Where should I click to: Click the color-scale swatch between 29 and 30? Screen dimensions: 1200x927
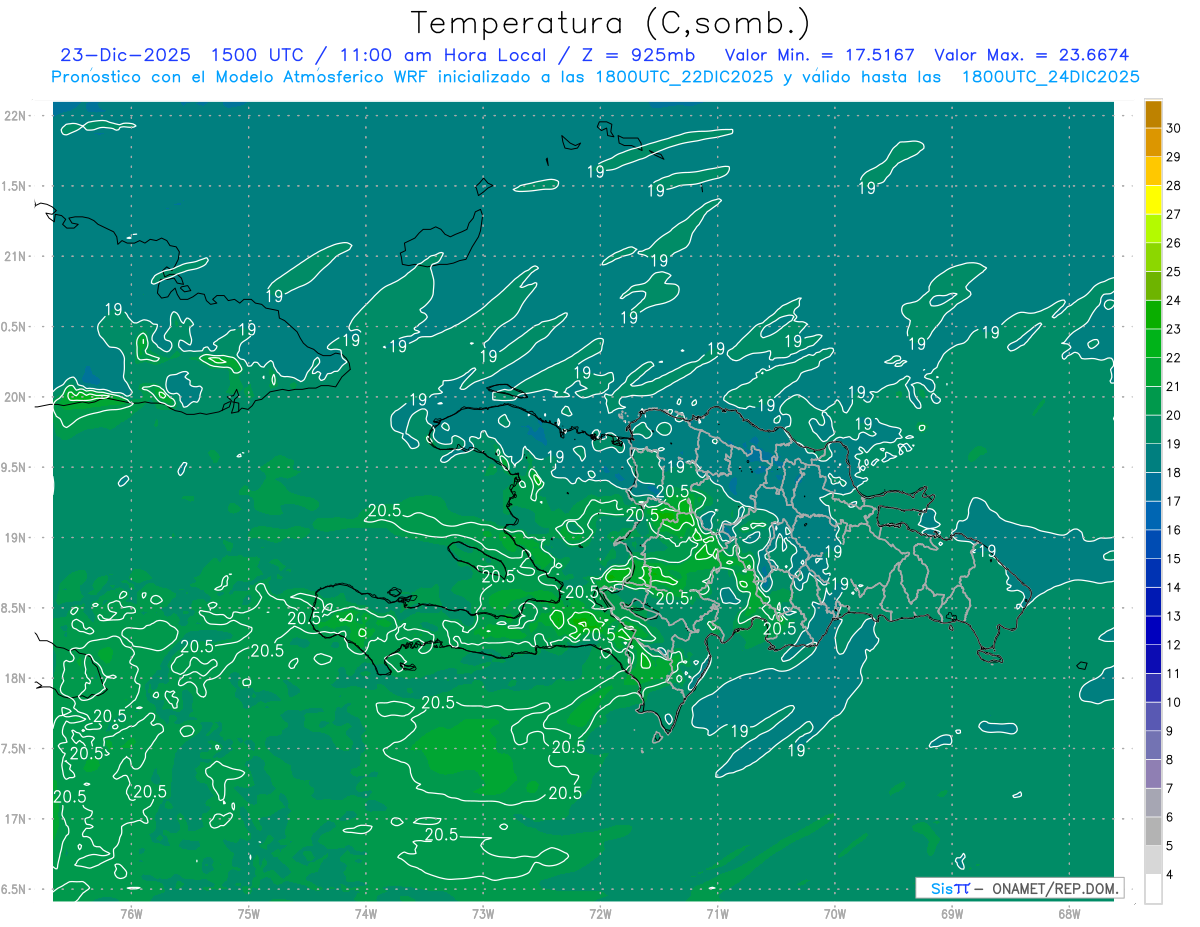pyautogui.click(x=1153, y=142)
